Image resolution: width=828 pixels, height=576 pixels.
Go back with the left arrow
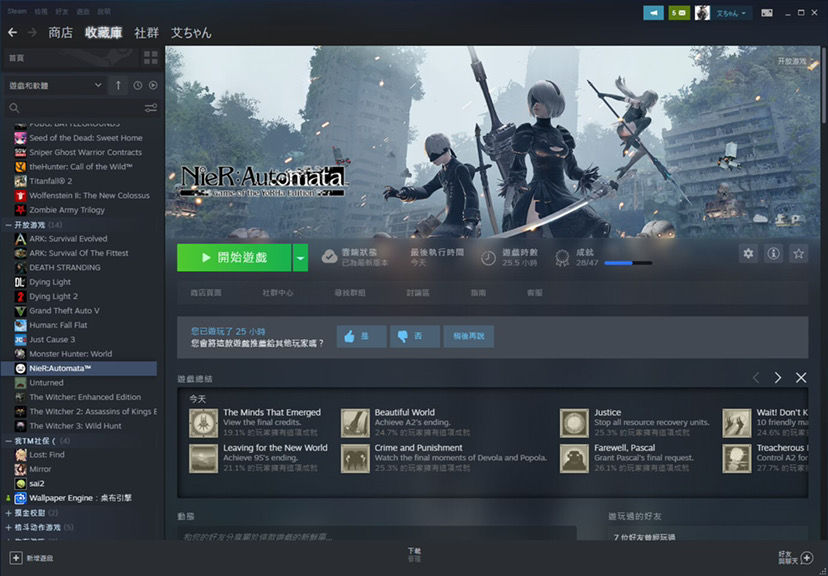pyautogui.click(x=13, y=33)
